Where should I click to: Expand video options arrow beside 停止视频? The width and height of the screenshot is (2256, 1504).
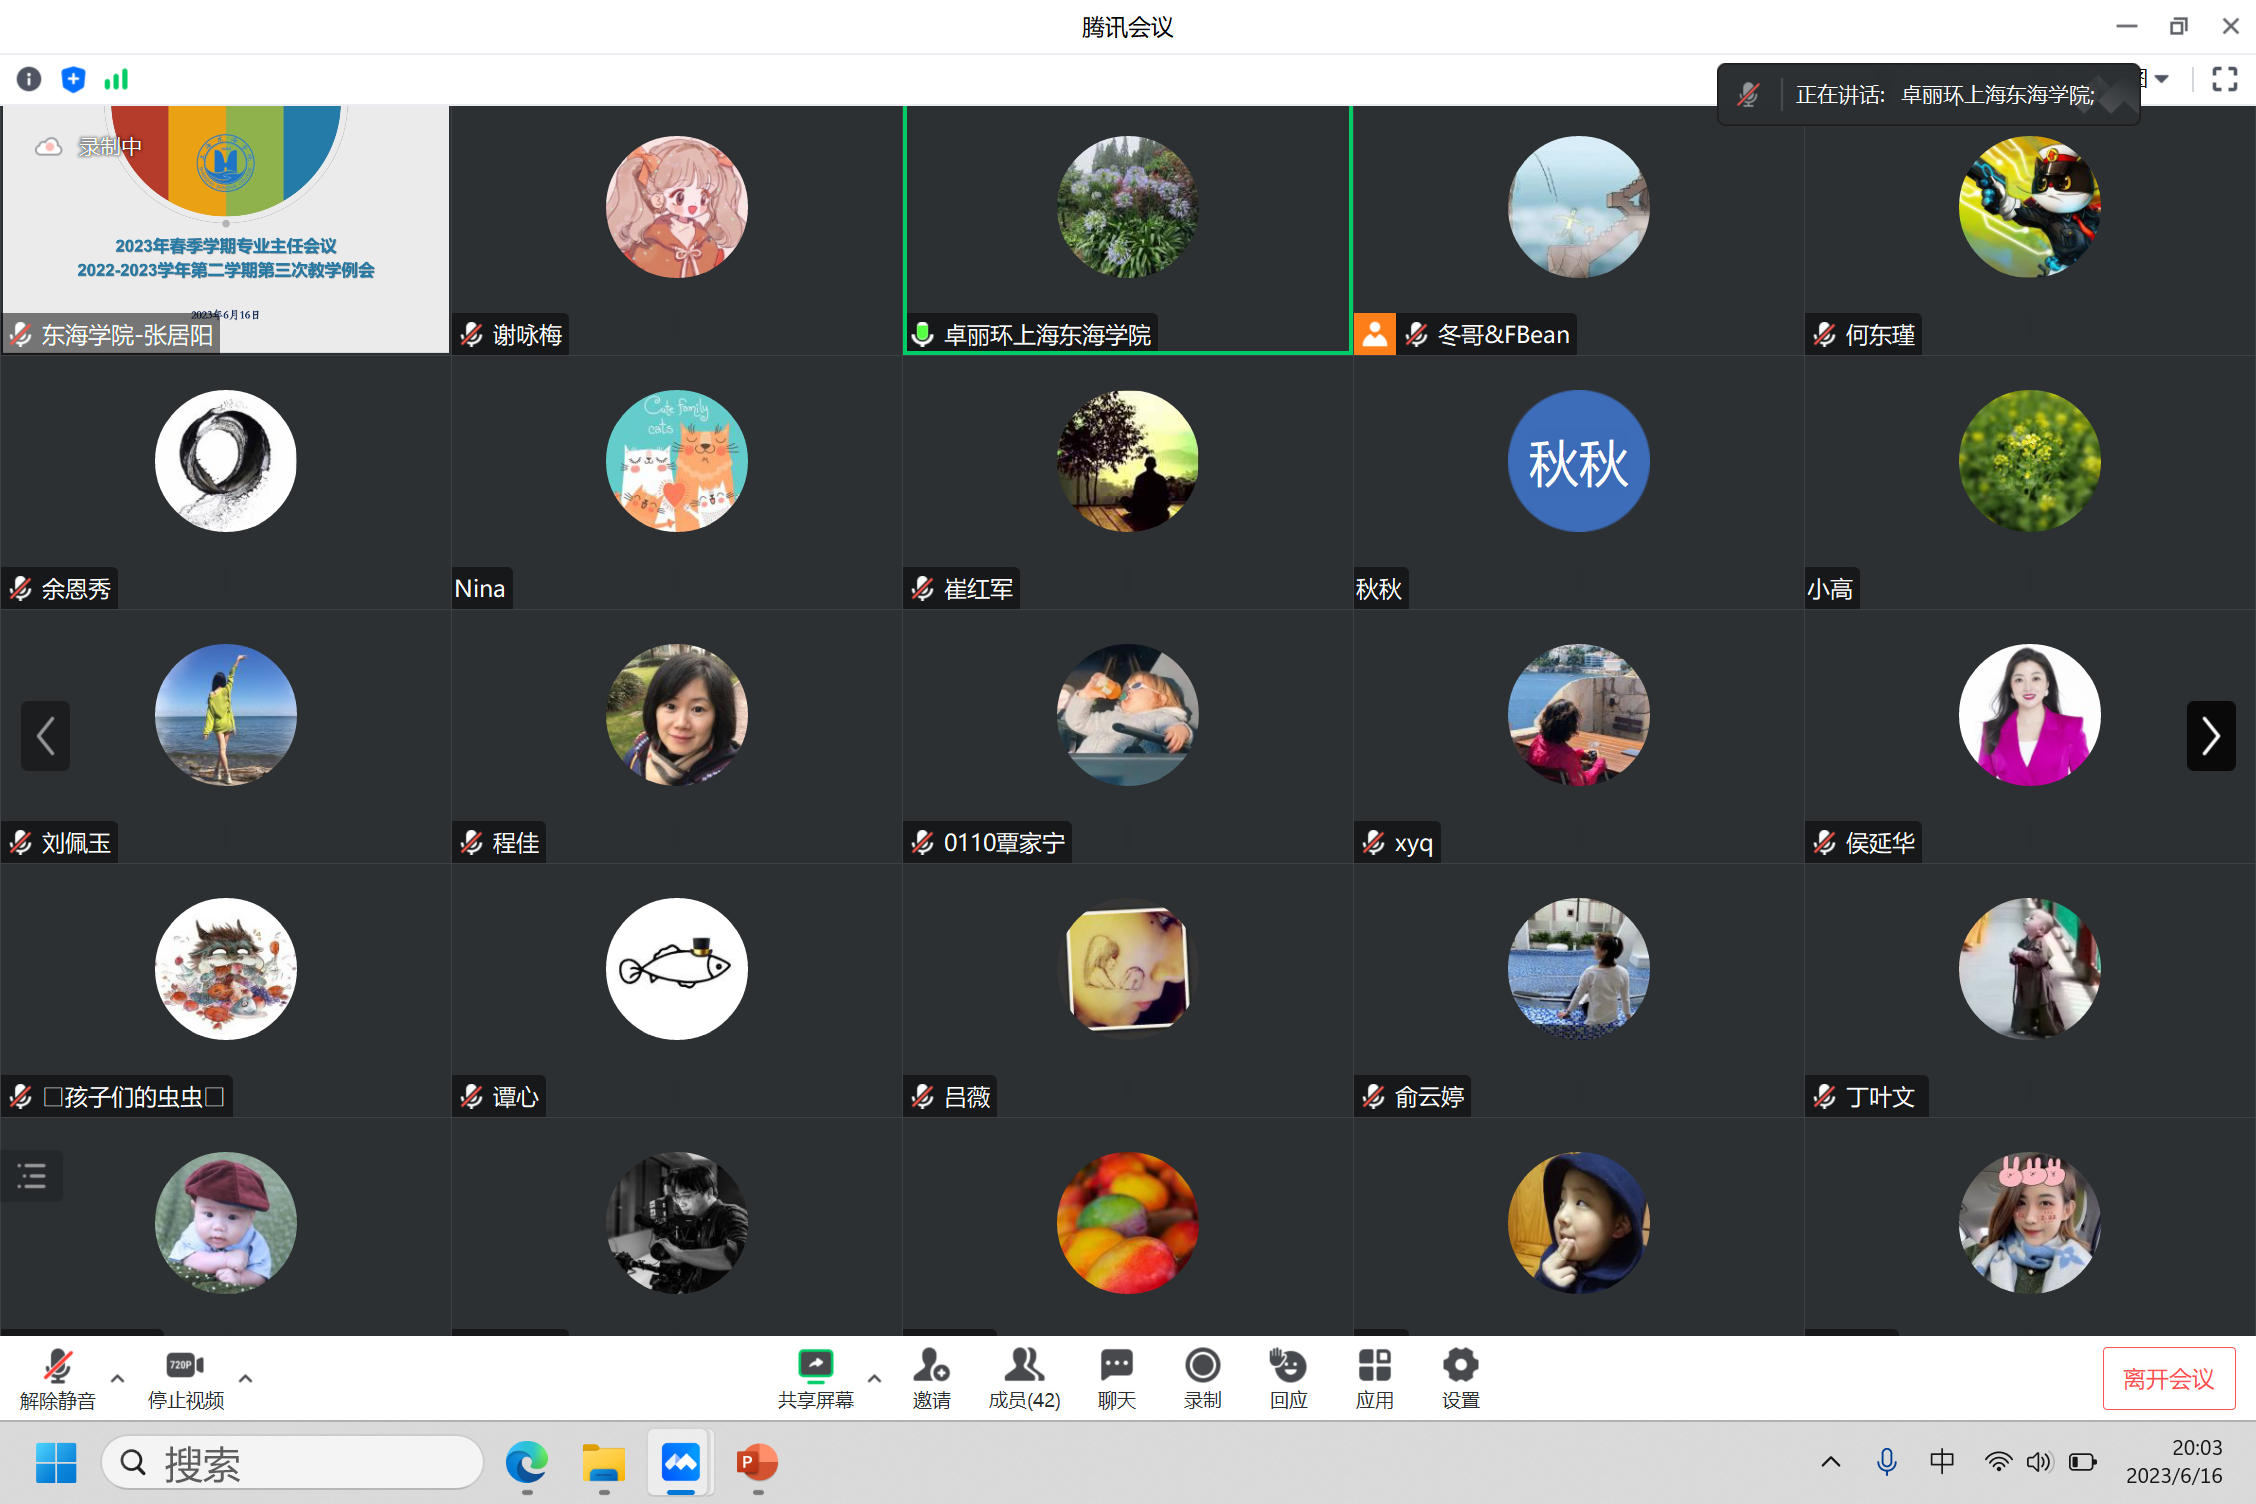246,1378
